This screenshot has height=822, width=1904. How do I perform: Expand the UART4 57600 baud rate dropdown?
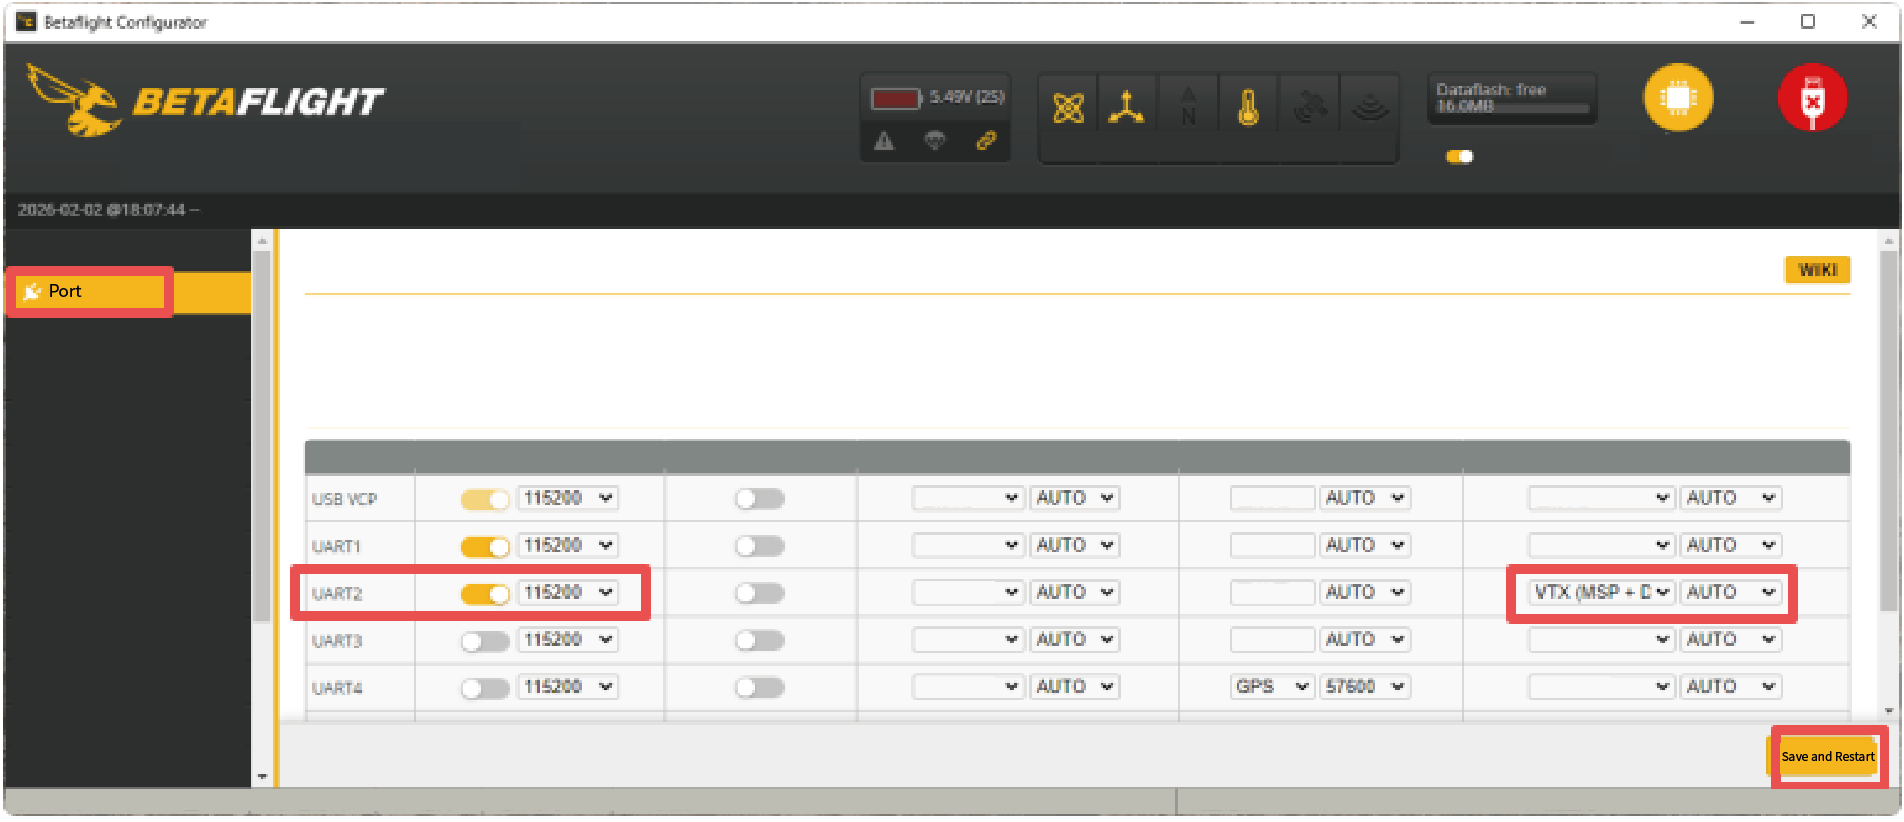tap(1364, 687)
